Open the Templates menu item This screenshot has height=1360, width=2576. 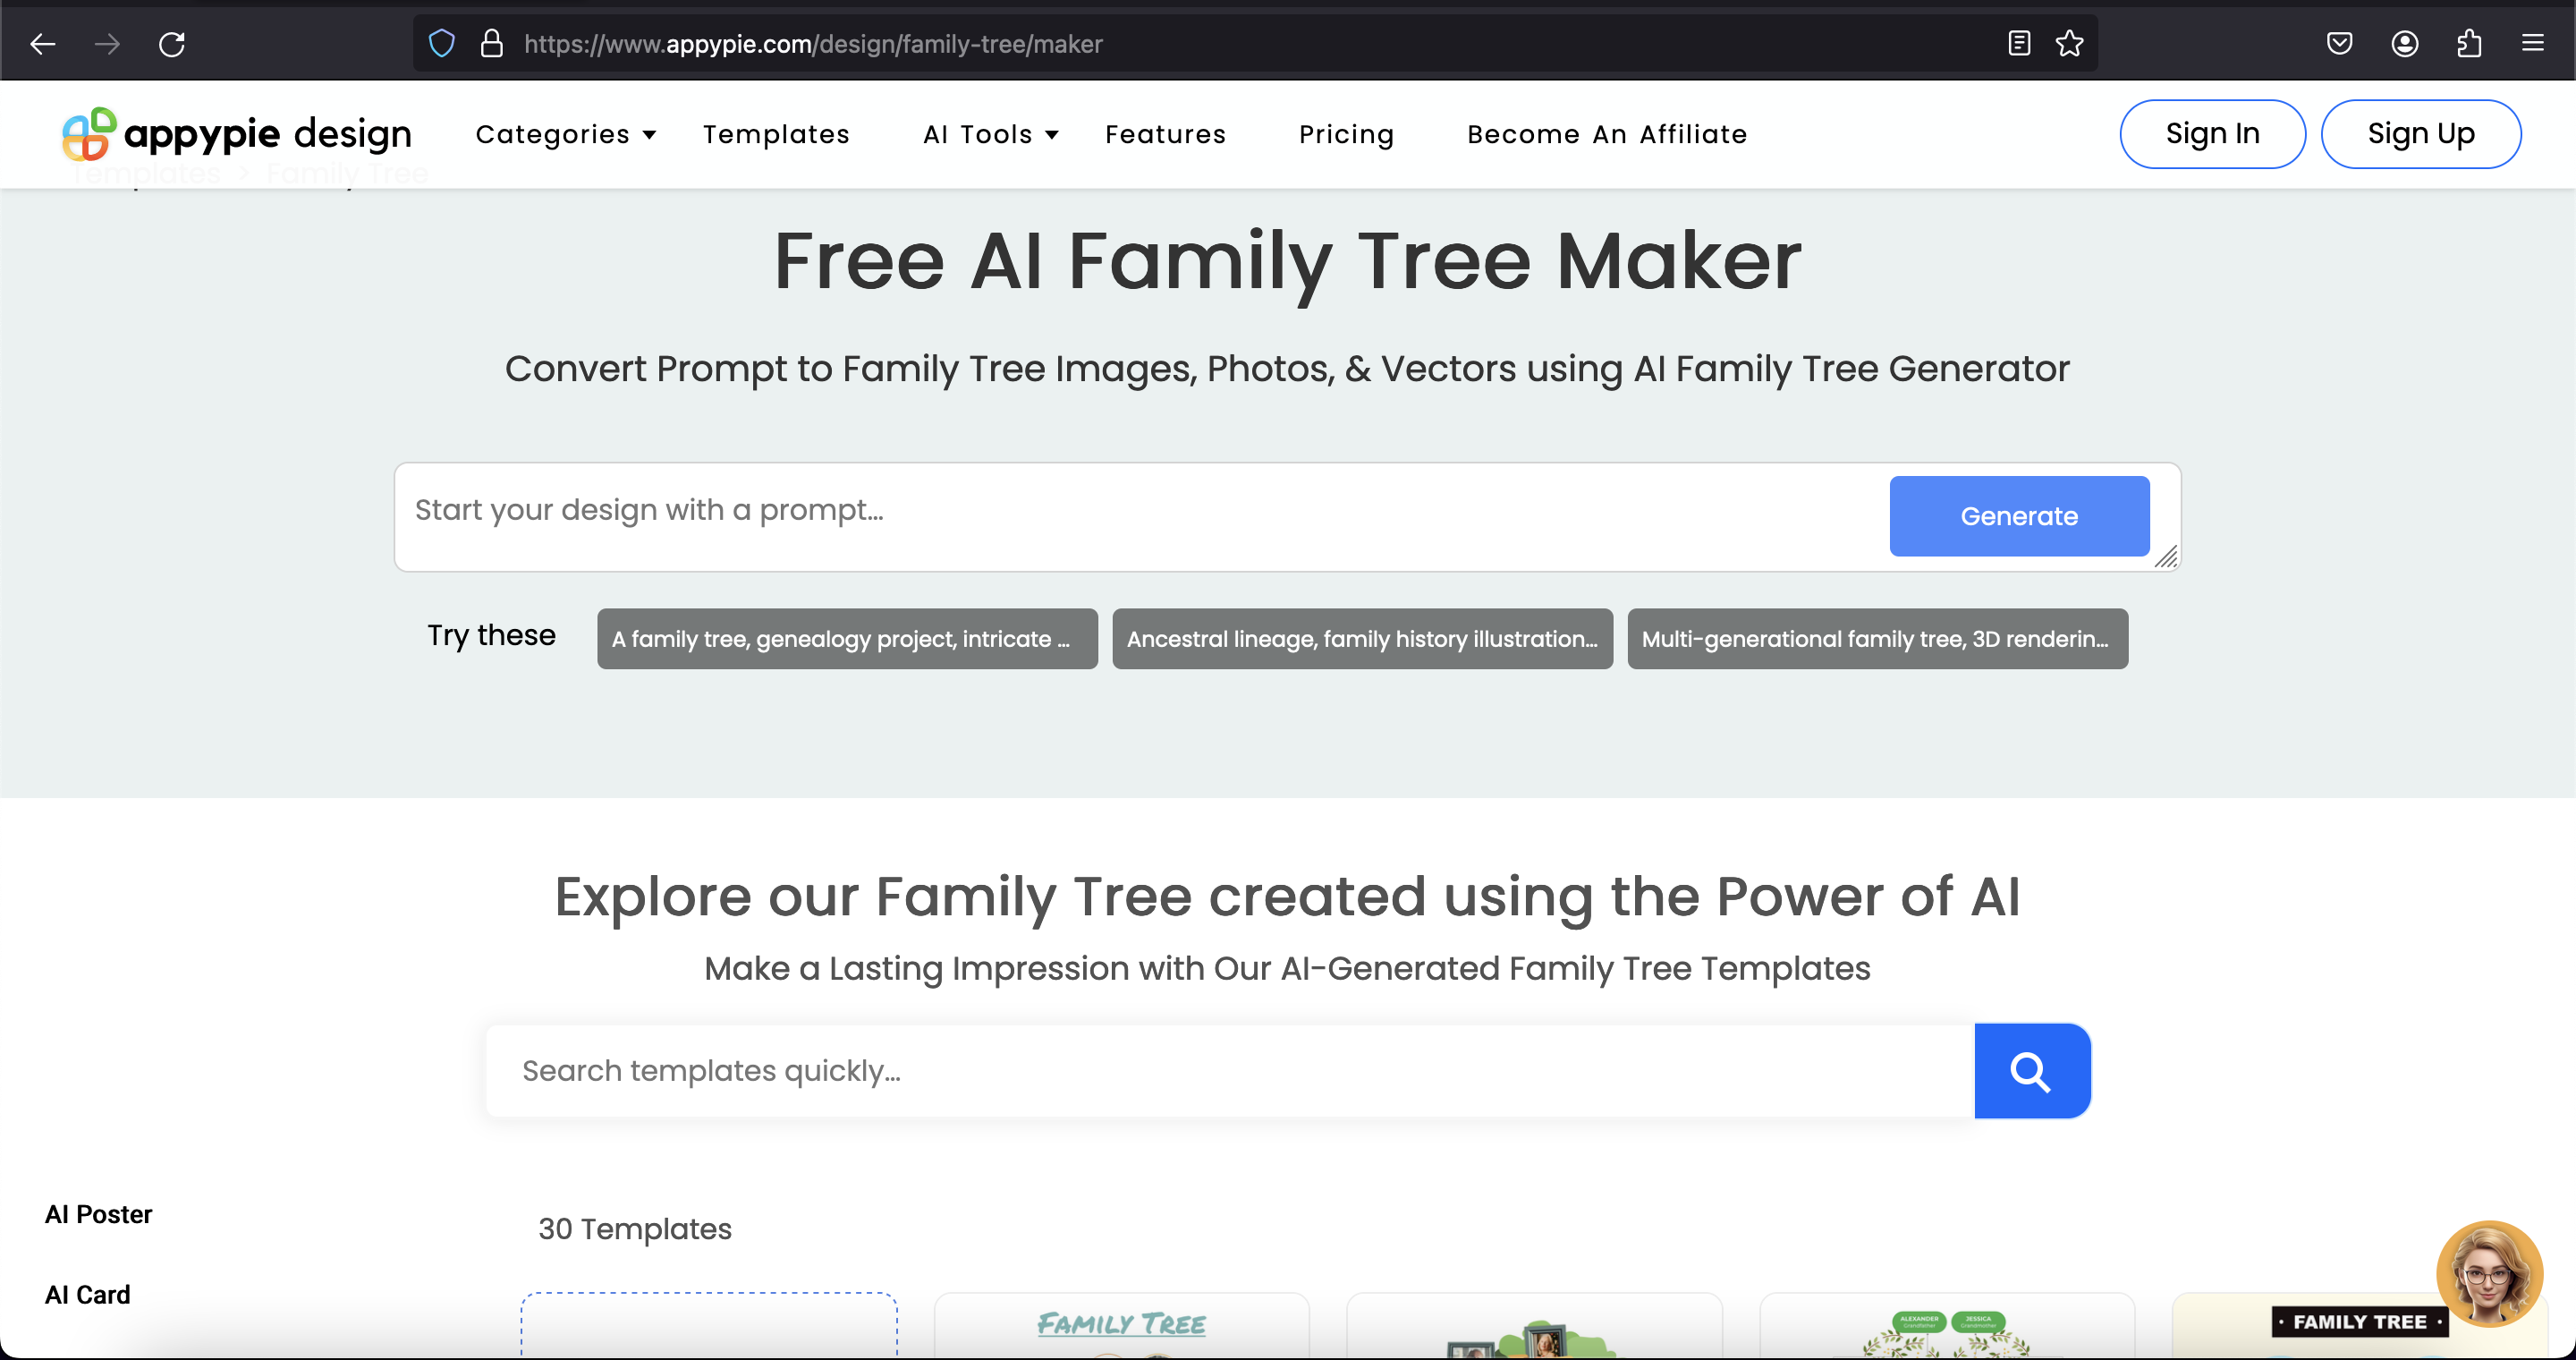(776, 134)
